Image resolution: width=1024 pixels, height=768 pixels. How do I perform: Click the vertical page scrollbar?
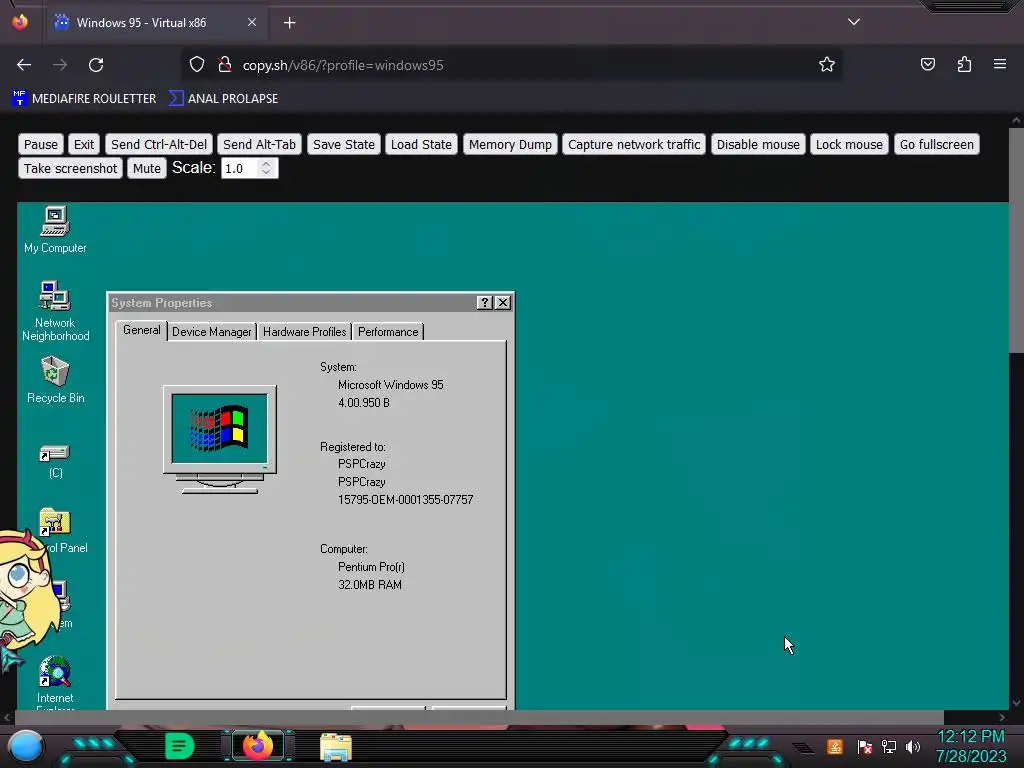click(1016, 240)
